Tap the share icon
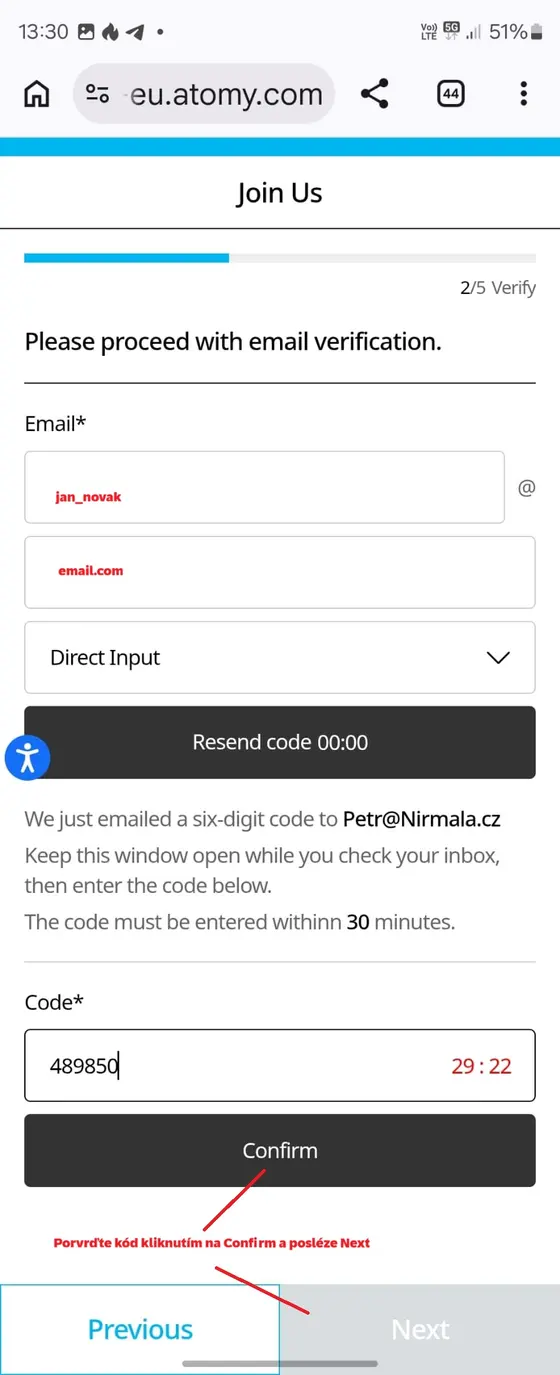Image resolution: width=560 pixels, height=1375 pixels. coord(374,94)
